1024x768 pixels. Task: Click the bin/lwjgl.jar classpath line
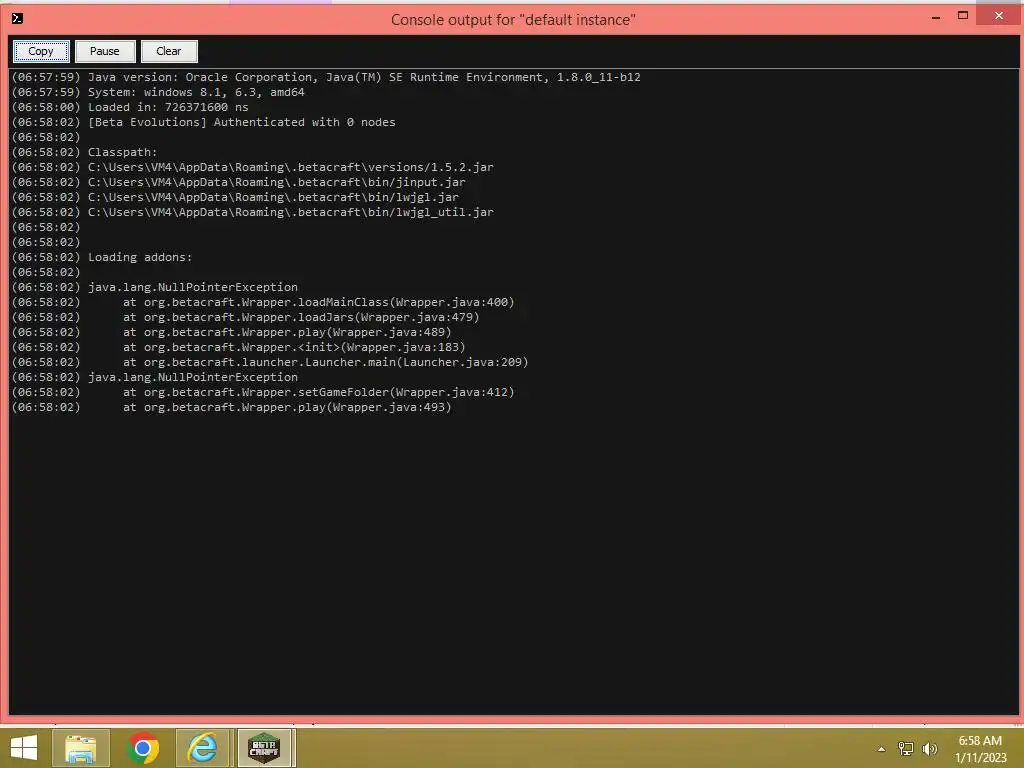[235, 197]
